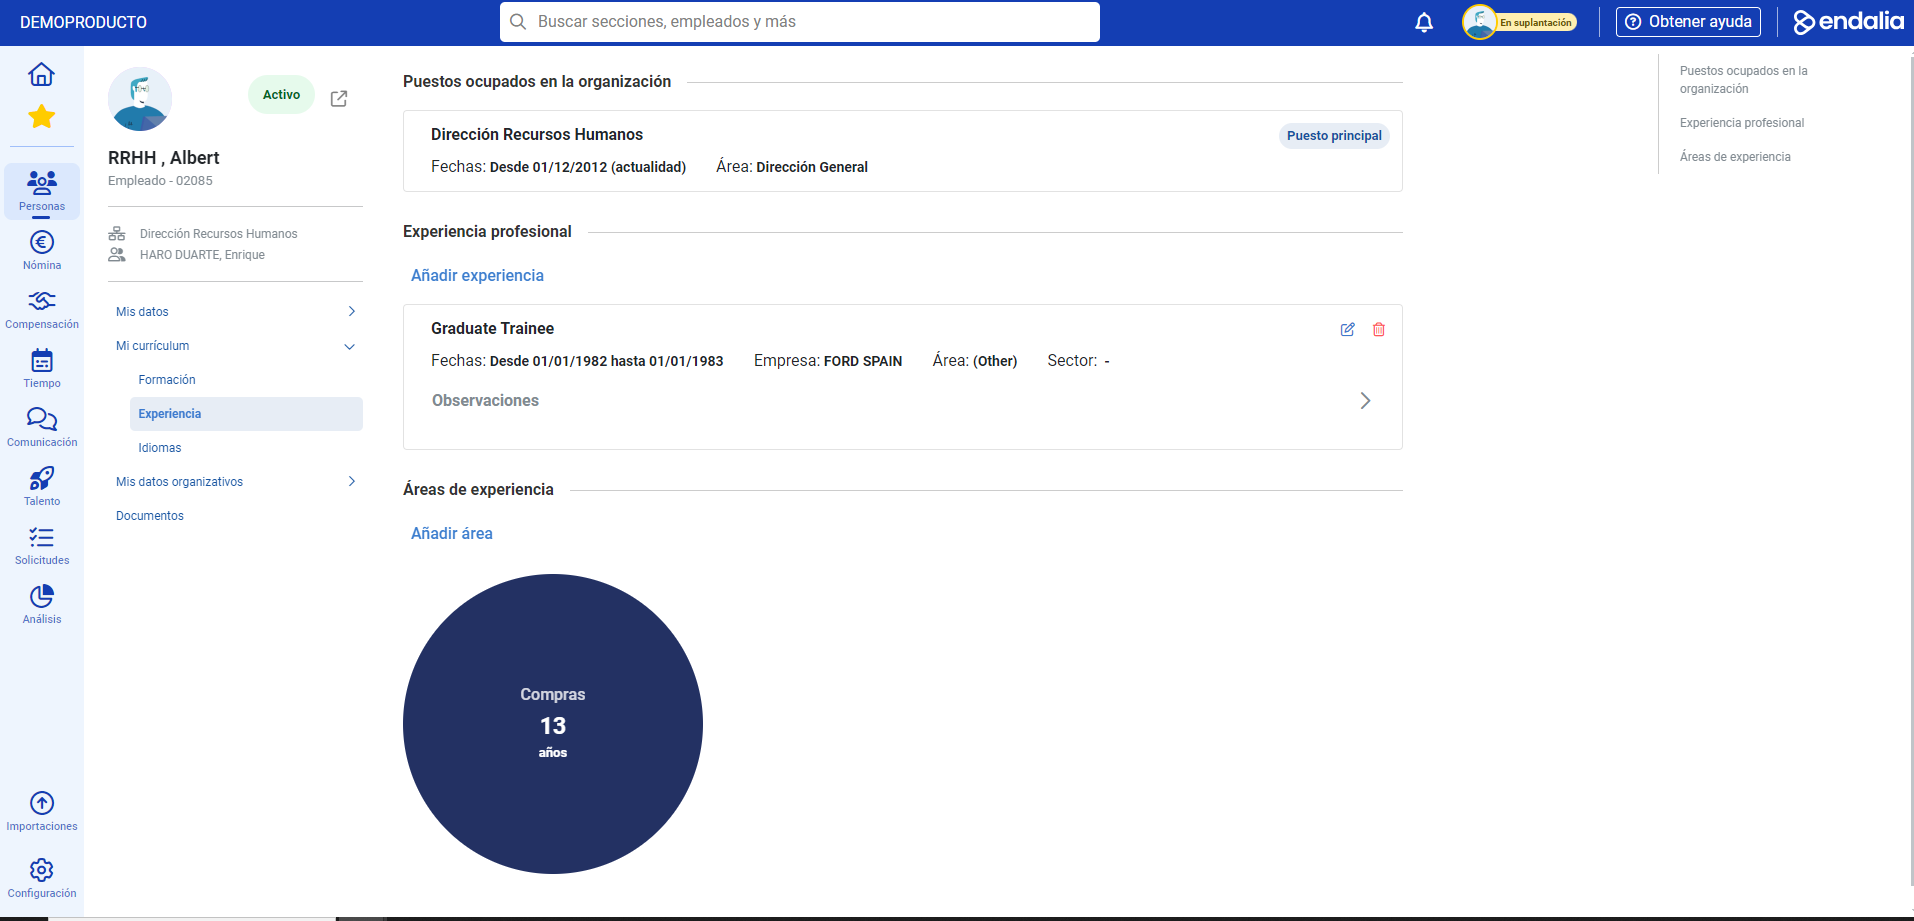Click Añadir experiencia link

(477, 275)
